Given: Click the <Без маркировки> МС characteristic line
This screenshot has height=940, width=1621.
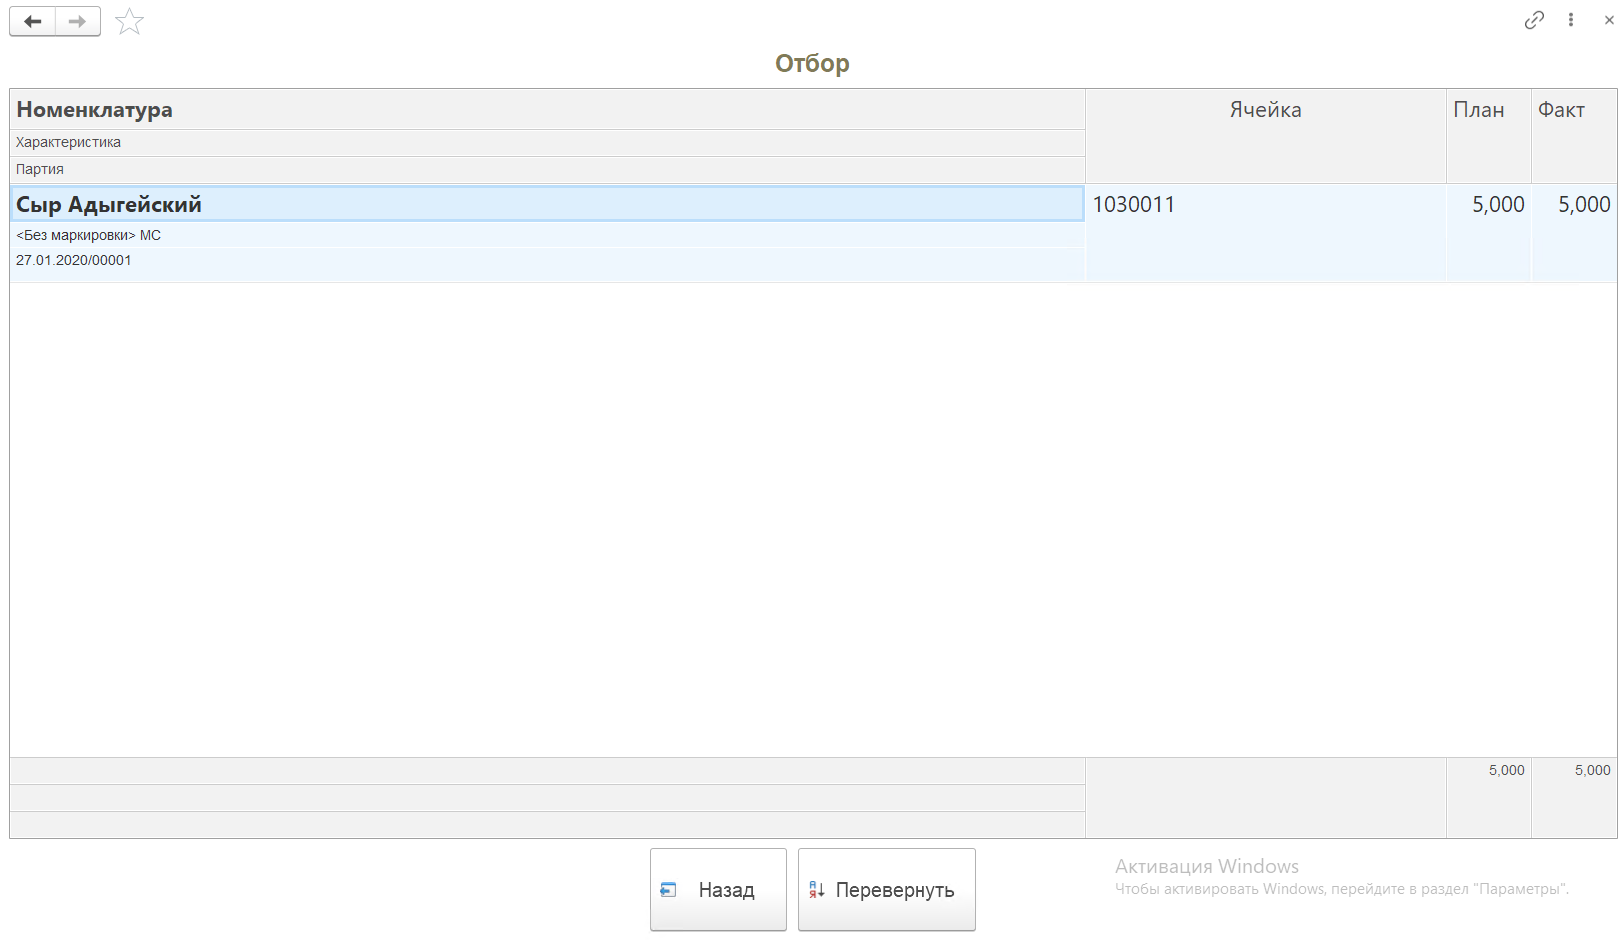Looking at the screenshot, I should [88, 235].
